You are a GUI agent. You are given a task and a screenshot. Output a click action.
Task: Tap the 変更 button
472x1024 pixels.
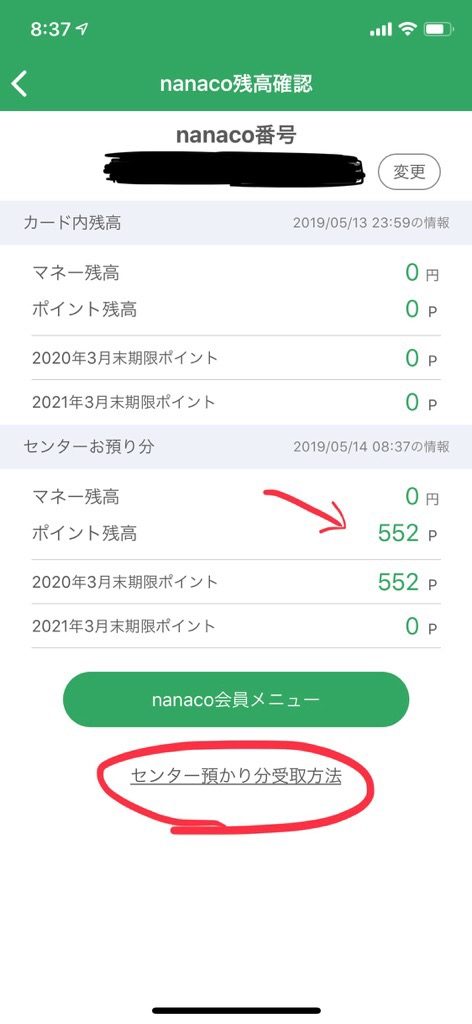pyautogui.click(x=409, y=172)
